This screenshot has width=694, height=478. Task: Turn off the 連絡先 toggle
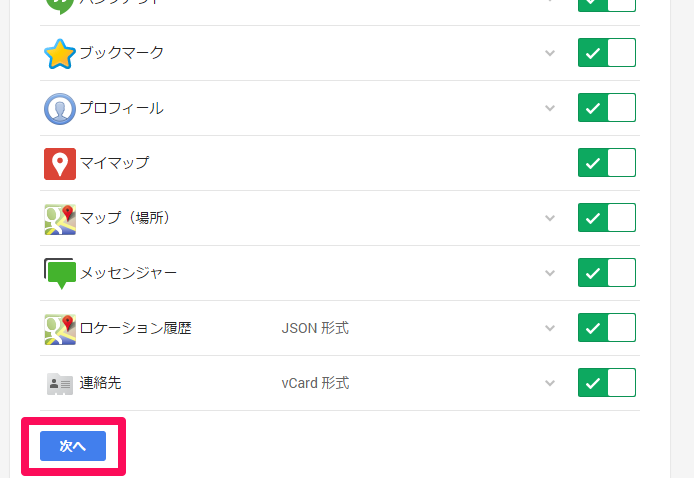click(x=606, y=383)
